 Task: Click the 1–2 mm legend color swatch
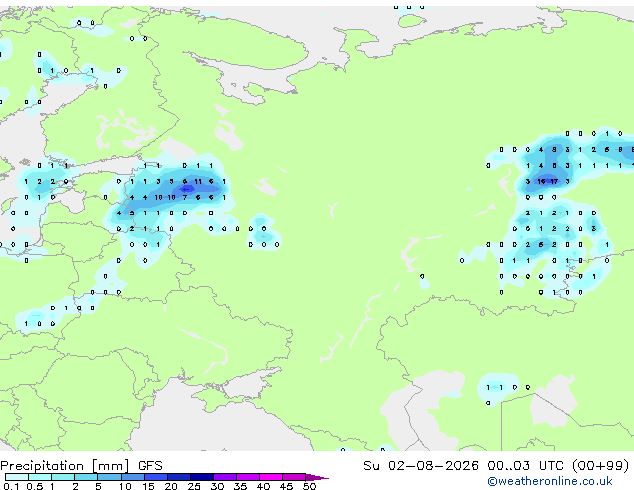point(63,477)
